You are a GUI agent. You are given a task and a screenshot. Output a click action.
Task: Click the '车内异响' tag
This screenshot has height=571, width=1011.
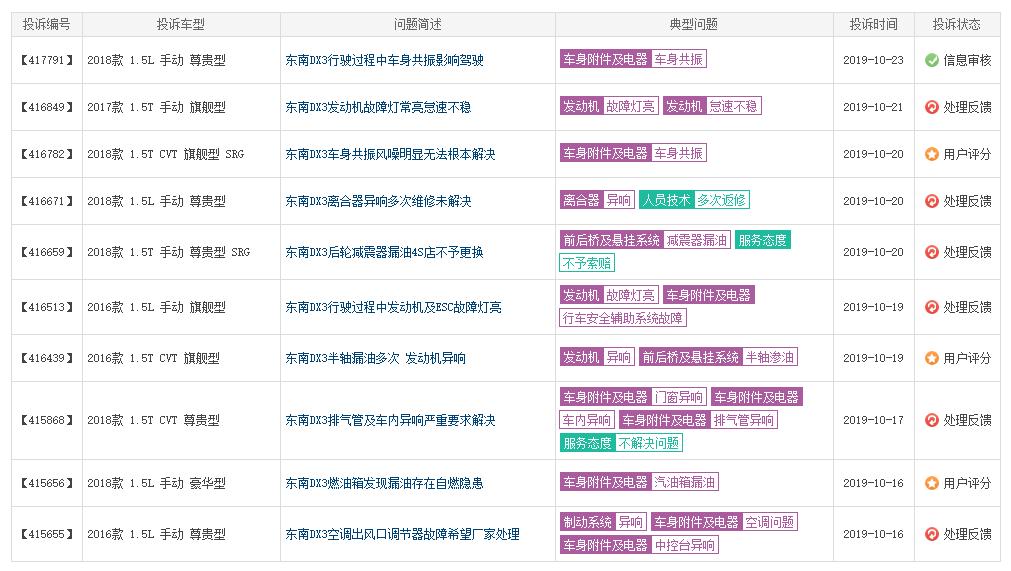587,420
